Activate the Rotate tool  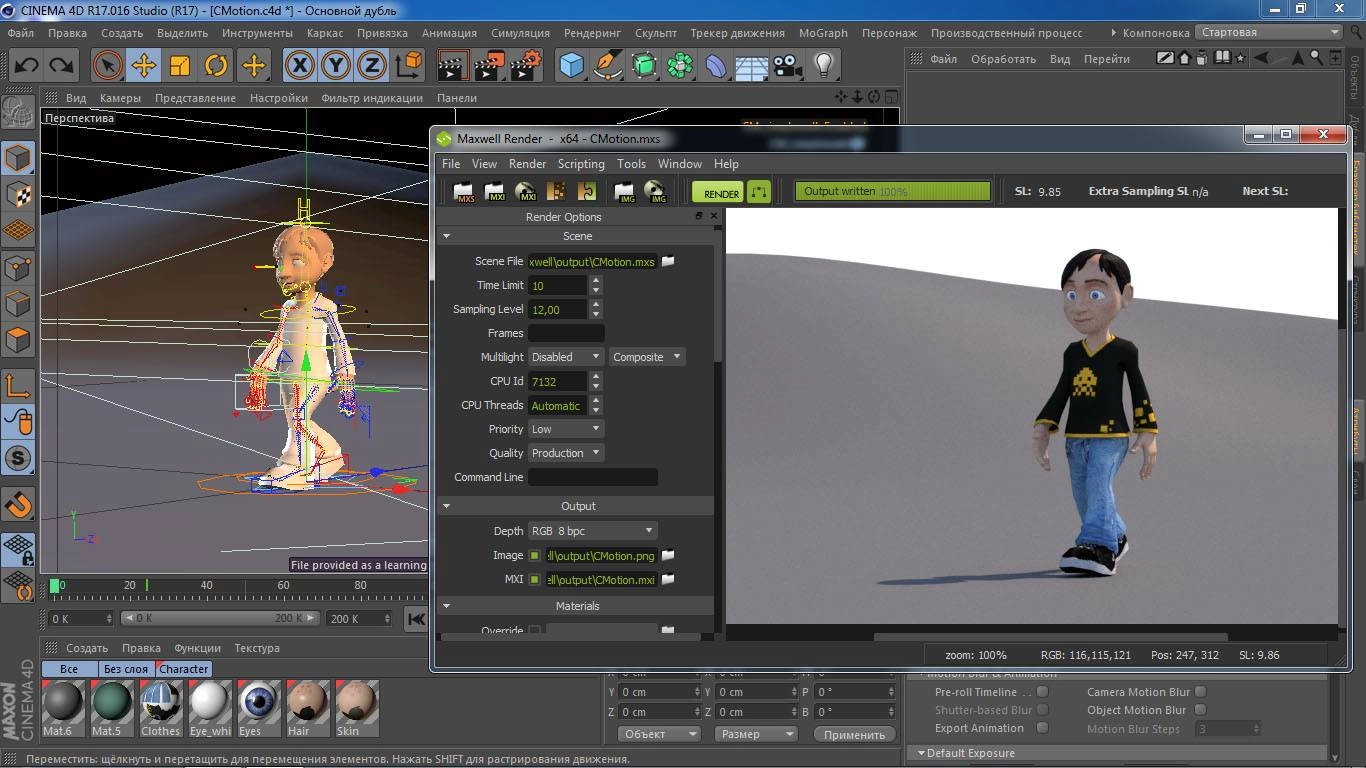click(x=216, y=66)
